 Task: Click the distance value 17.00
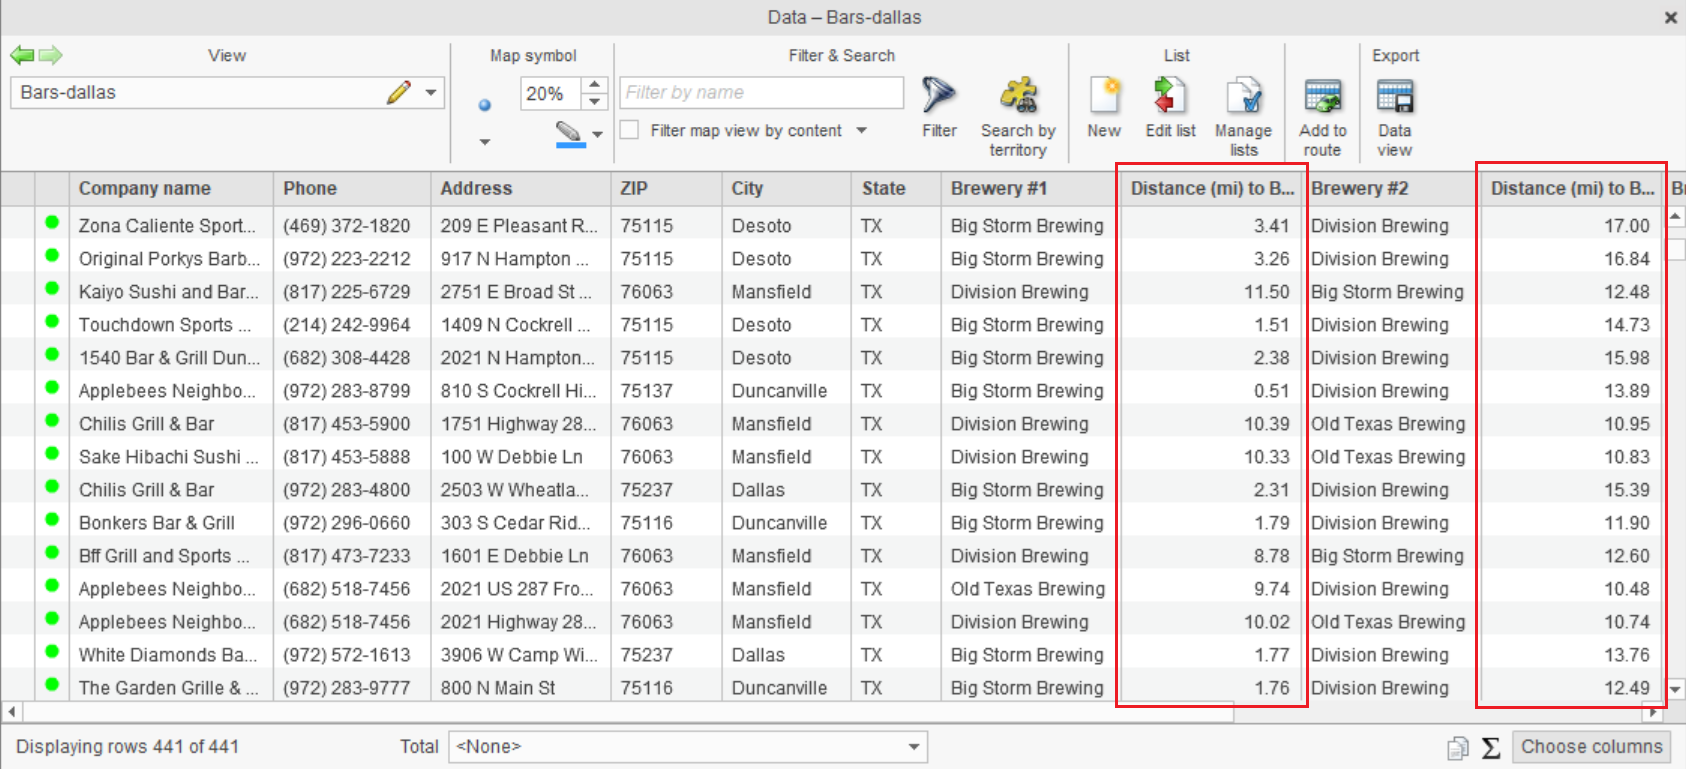(1627, 226)
